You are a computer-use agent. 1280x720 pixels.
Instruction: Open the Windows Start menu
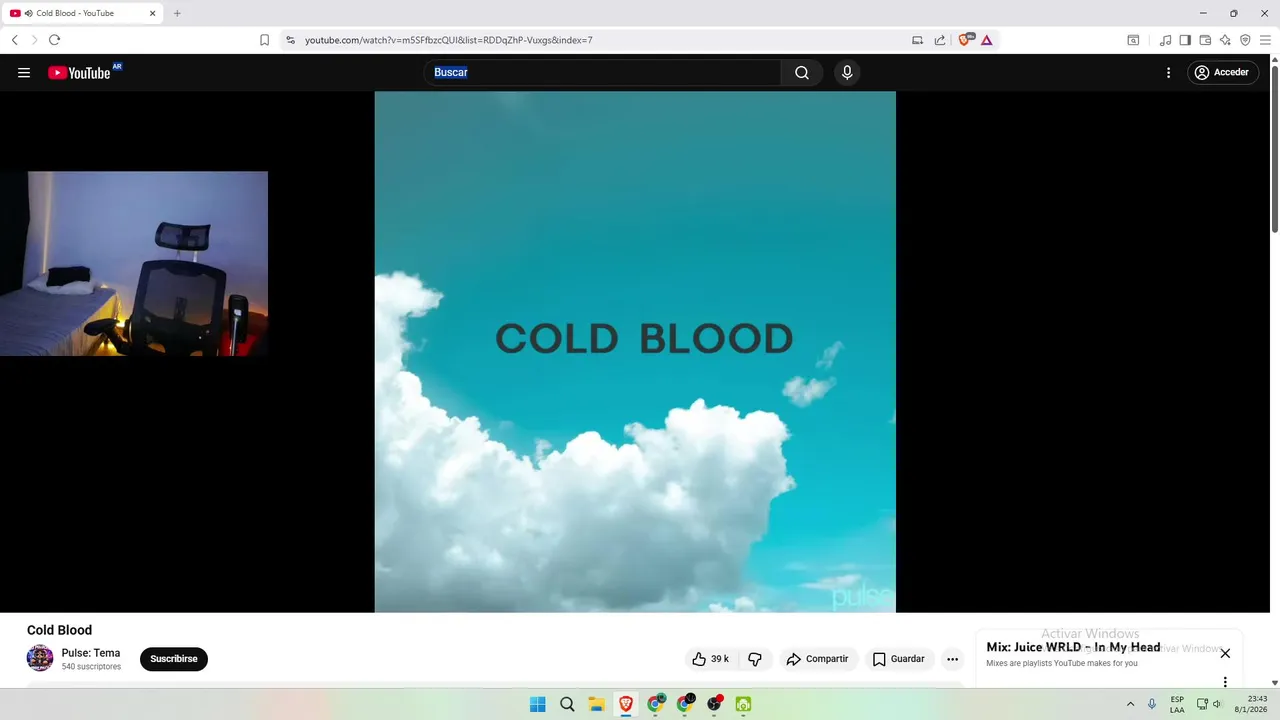(537, 704)
